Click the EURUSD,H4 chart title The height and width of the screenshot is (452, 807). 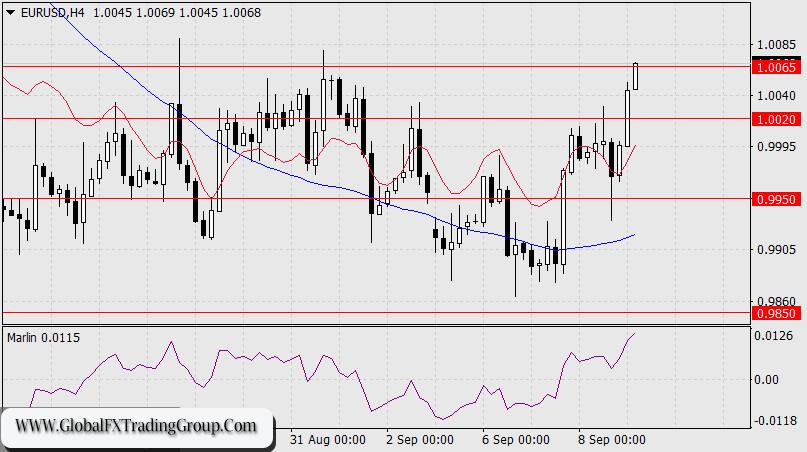tap(52, 13)
